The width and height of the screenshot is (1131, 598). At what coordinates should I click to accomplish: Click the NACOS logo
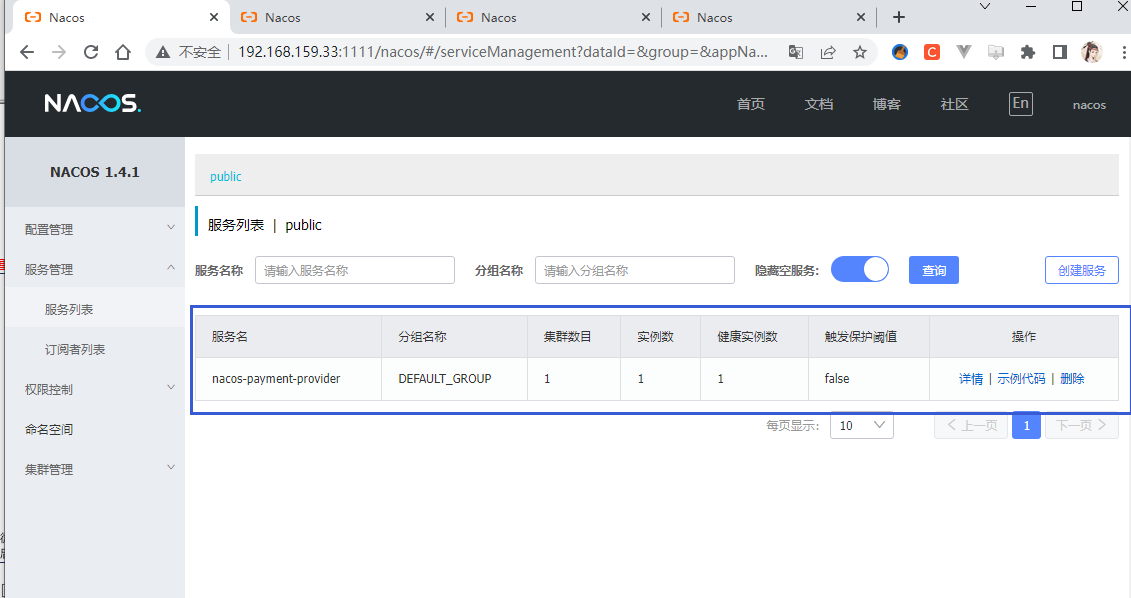click(92, 104)
